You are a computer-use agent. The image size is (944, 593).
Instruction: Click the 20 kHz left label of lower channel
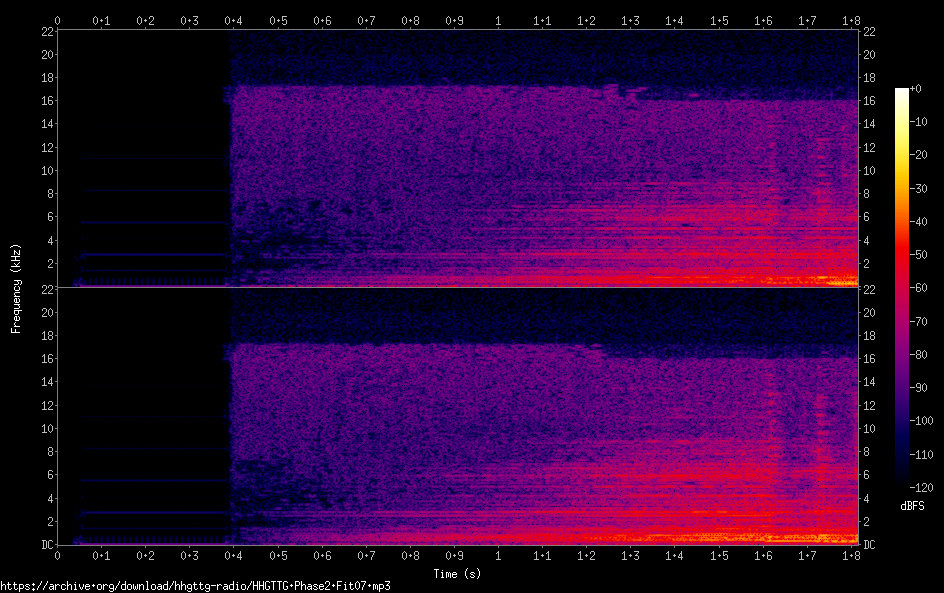[x=46, y=313]
